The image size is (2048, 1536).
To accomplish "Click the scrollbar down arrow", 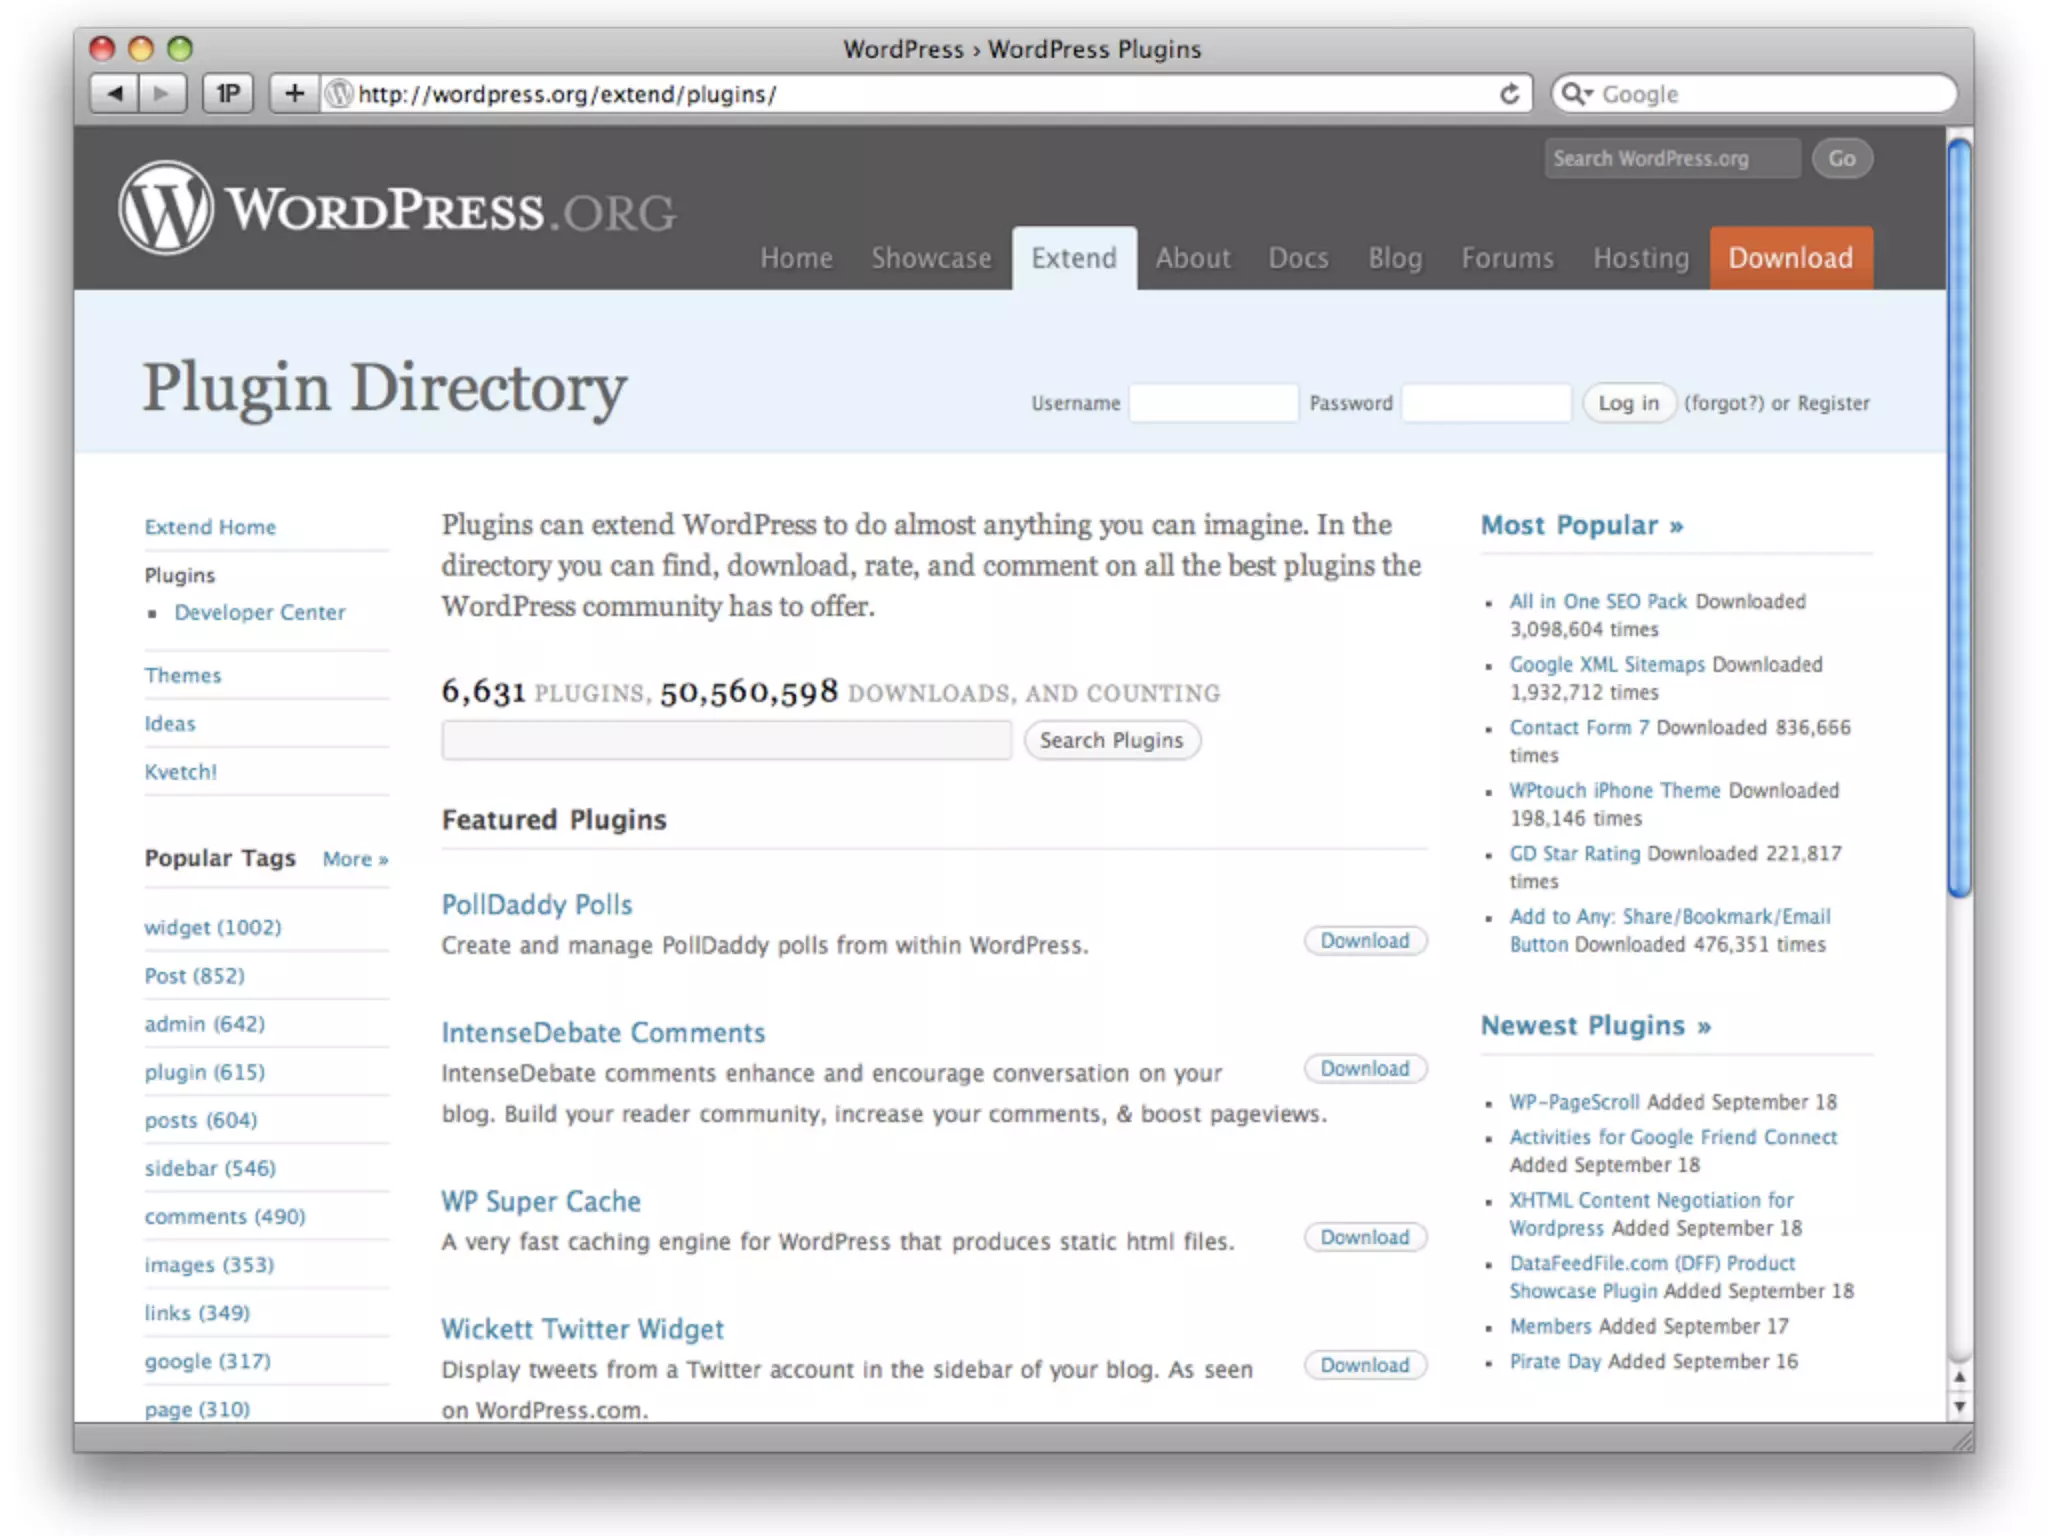I will [1959, 1406].
